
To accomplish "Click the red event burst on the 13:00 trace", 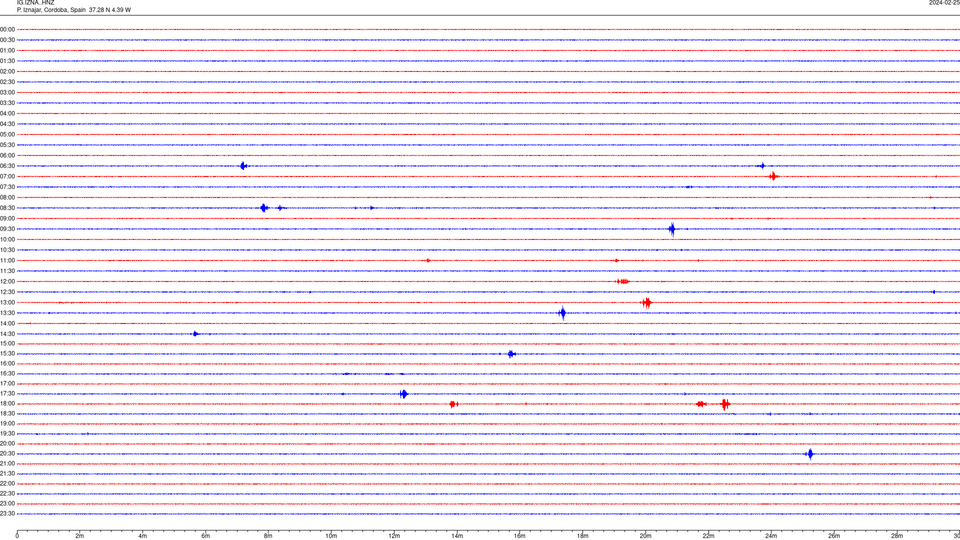I will tap(647, 302).
